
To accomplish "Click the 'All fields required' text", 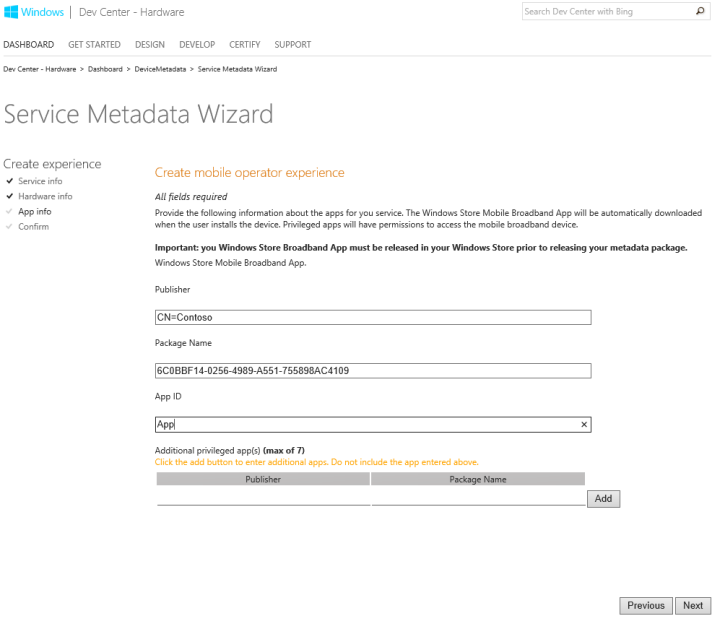I will (x=191, y=197).
